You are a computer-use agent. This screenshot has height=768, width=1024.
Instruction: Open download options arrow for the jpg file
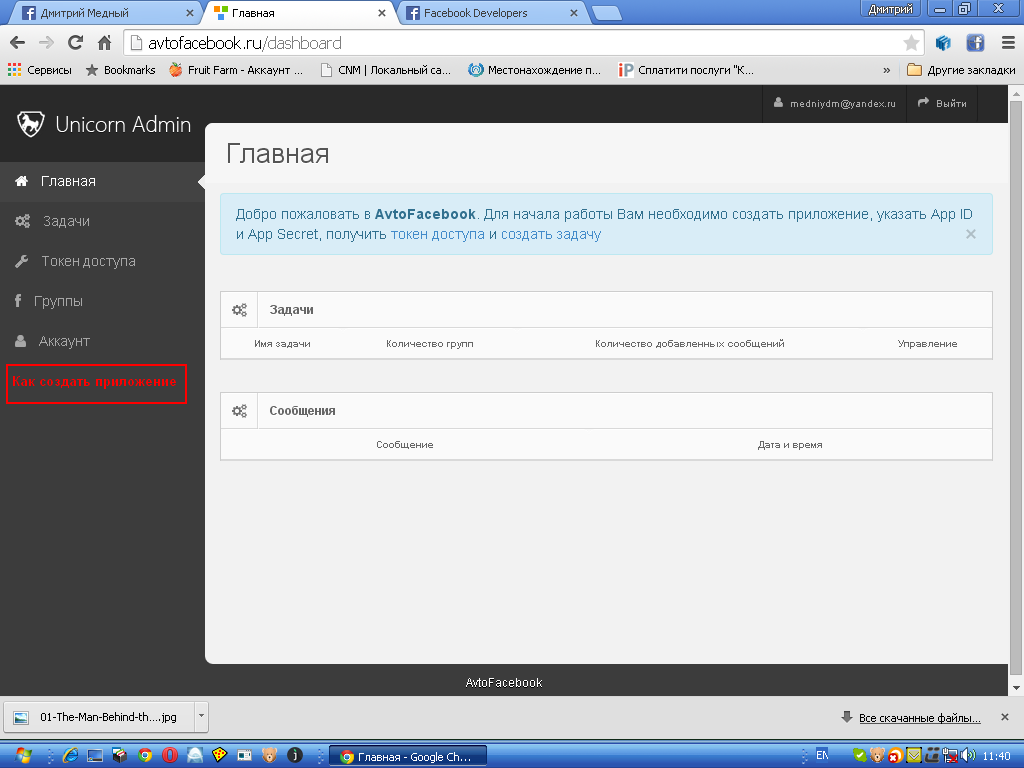(201, 716)
